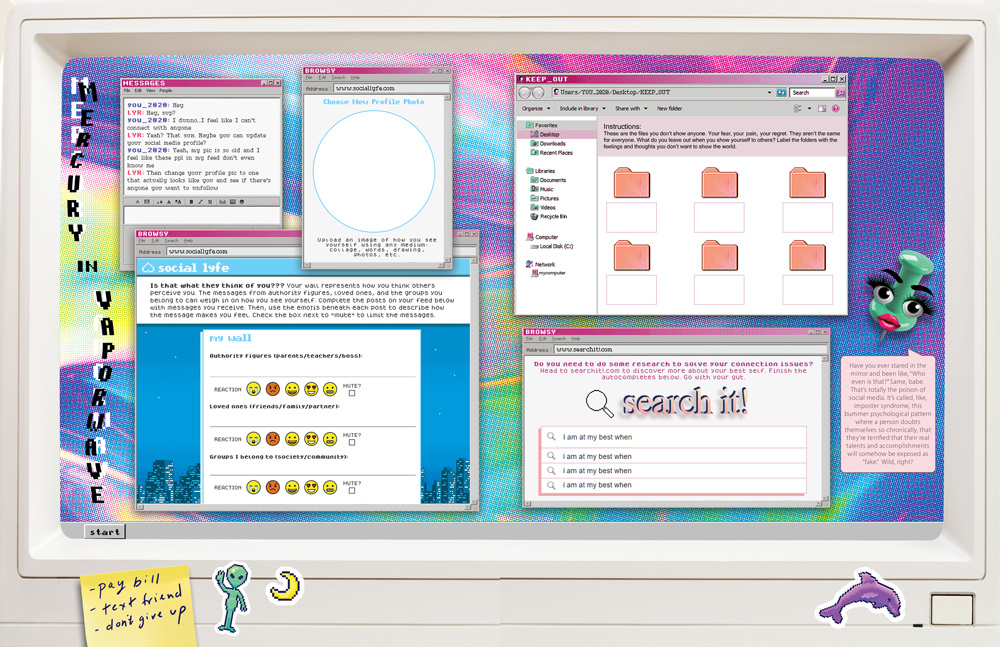Open Recycle Bin in sidebar
Screen dimensions: 1000x647
click(x=549, y=217)
